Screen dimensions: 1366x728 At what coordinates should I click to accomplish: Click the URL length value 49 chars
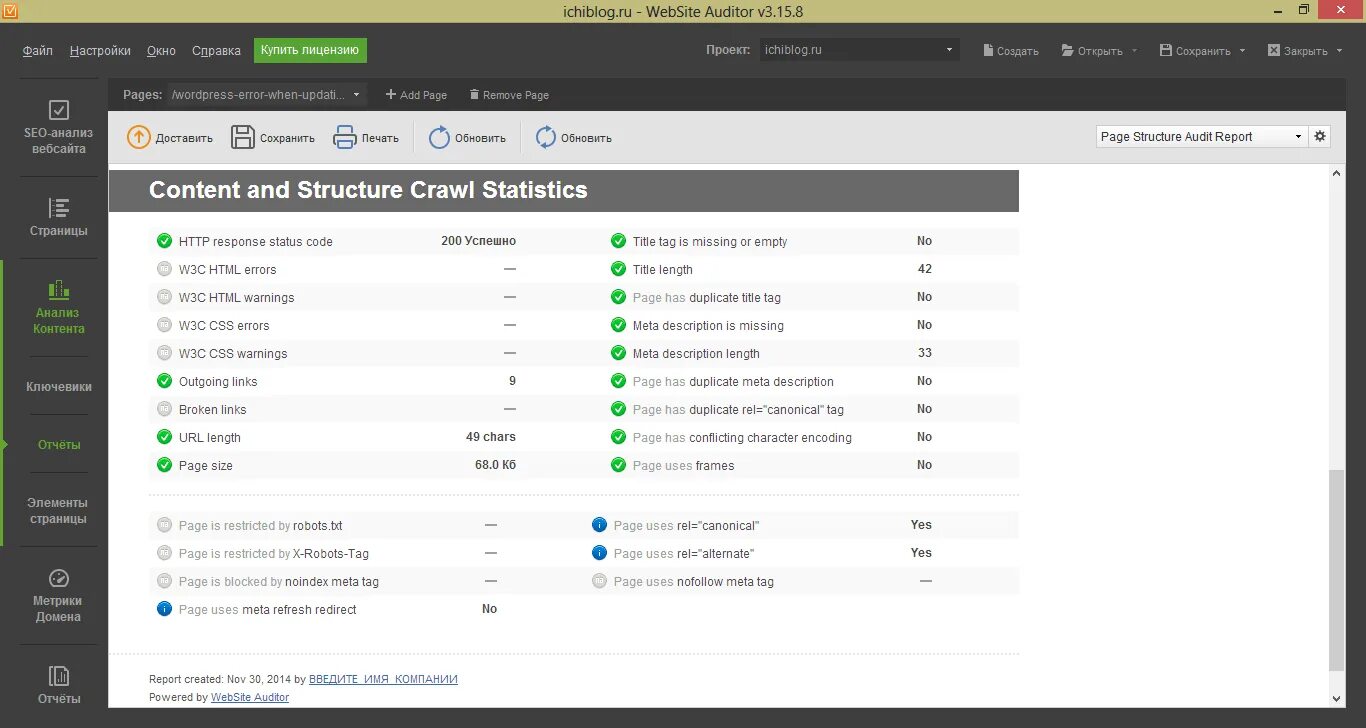coord(491,437)
